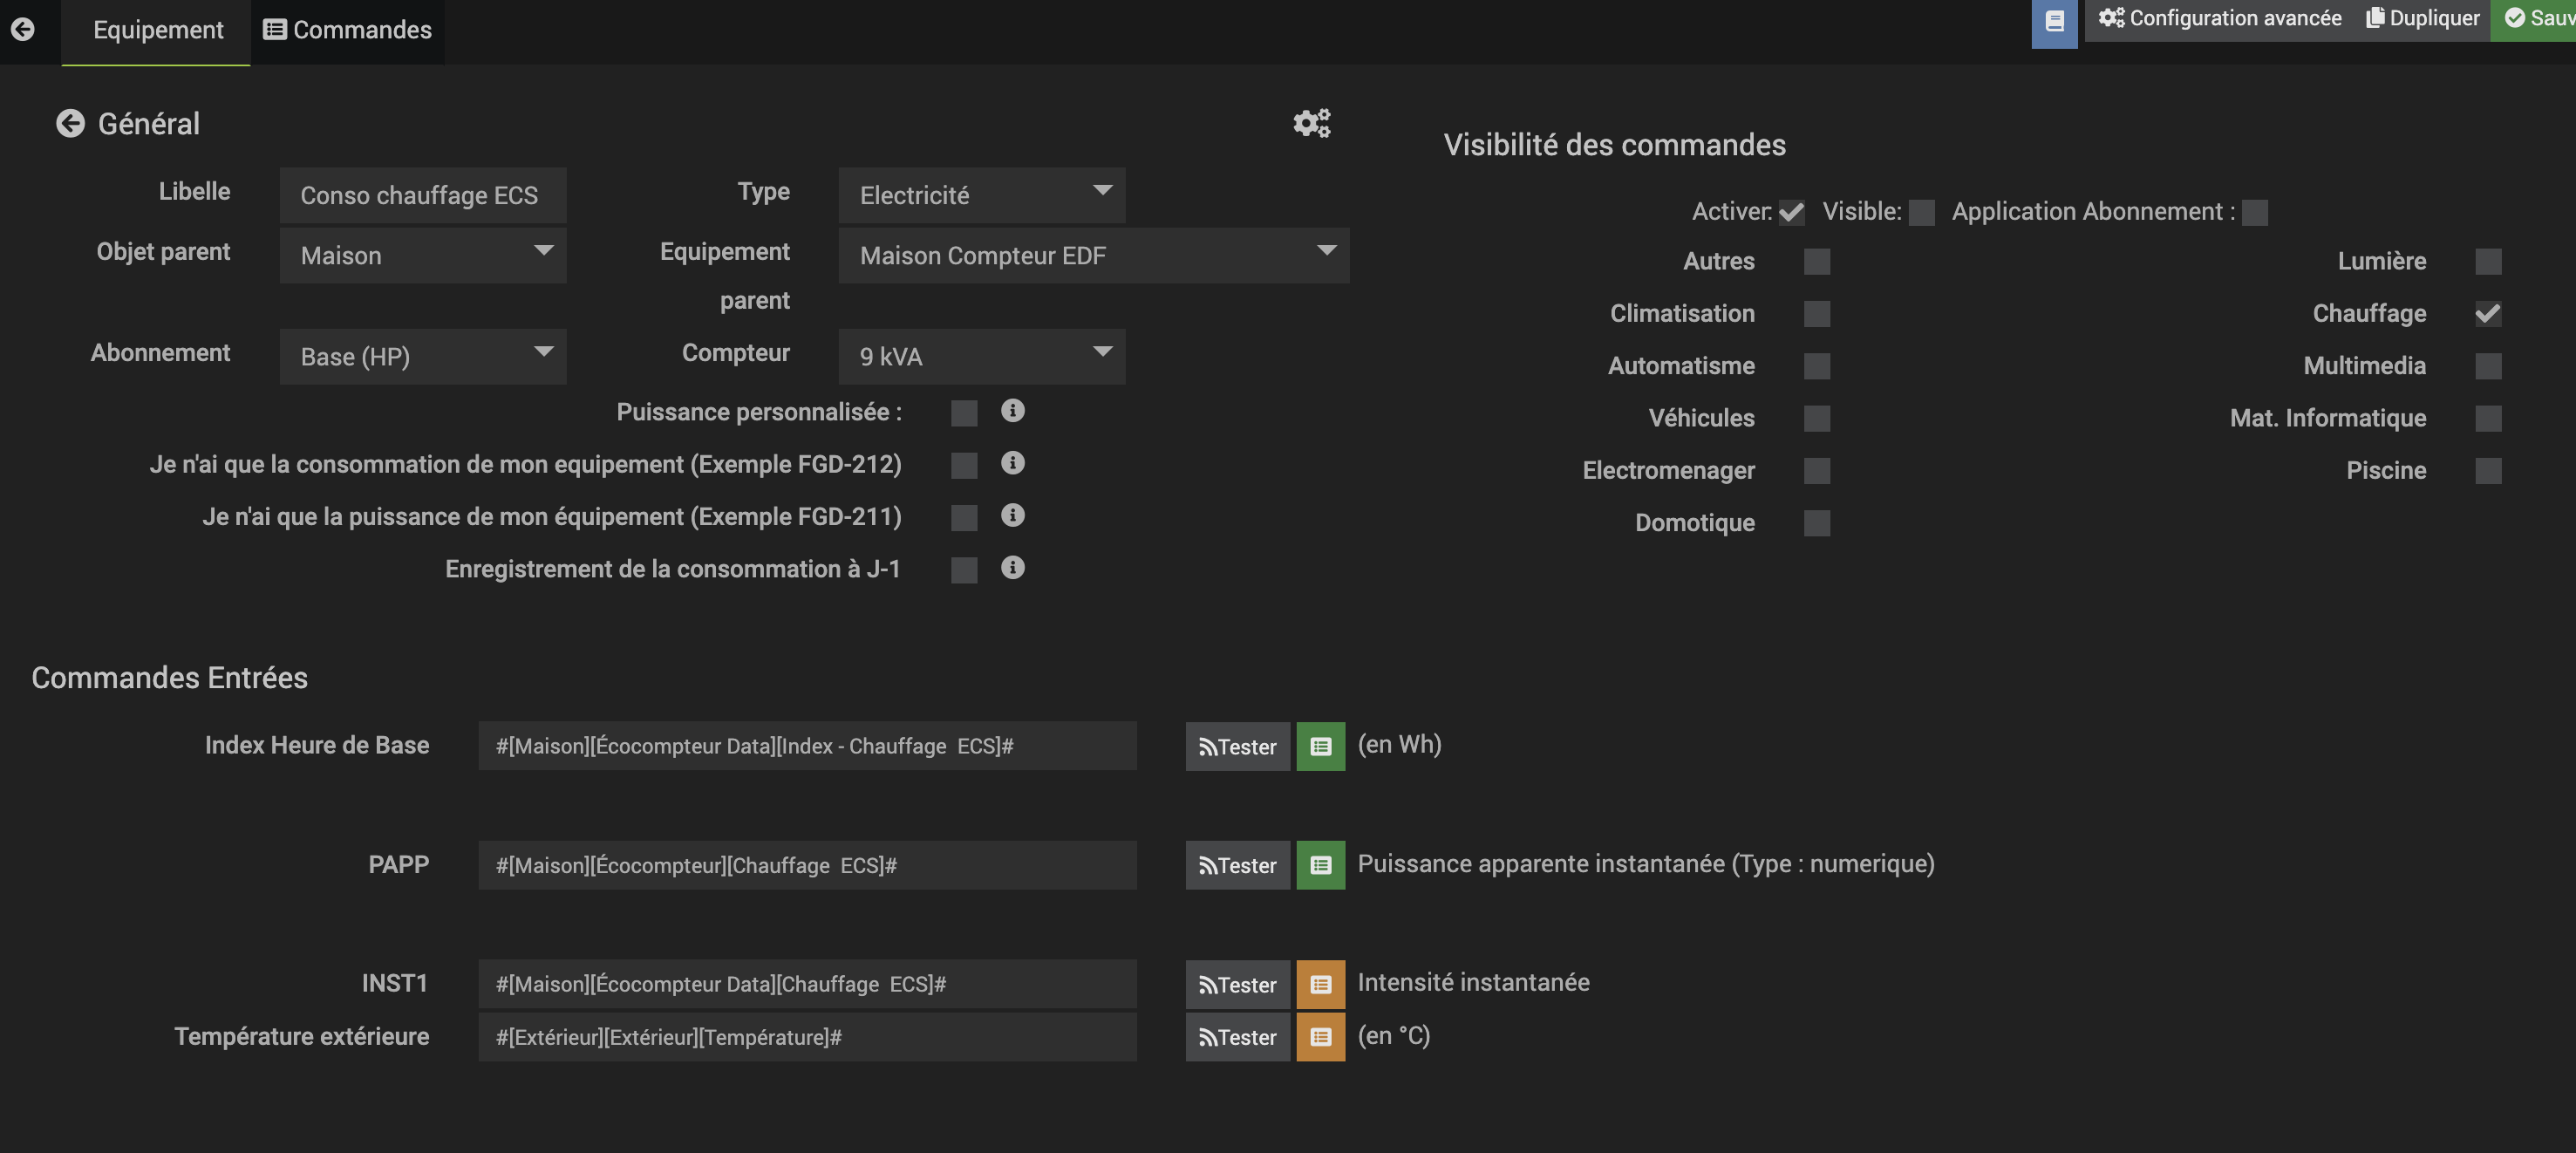Check the Mat. Informatique checkbox
Image resolution: width=2576 pixels, height=1153 pixels.
click(2488, 418)
